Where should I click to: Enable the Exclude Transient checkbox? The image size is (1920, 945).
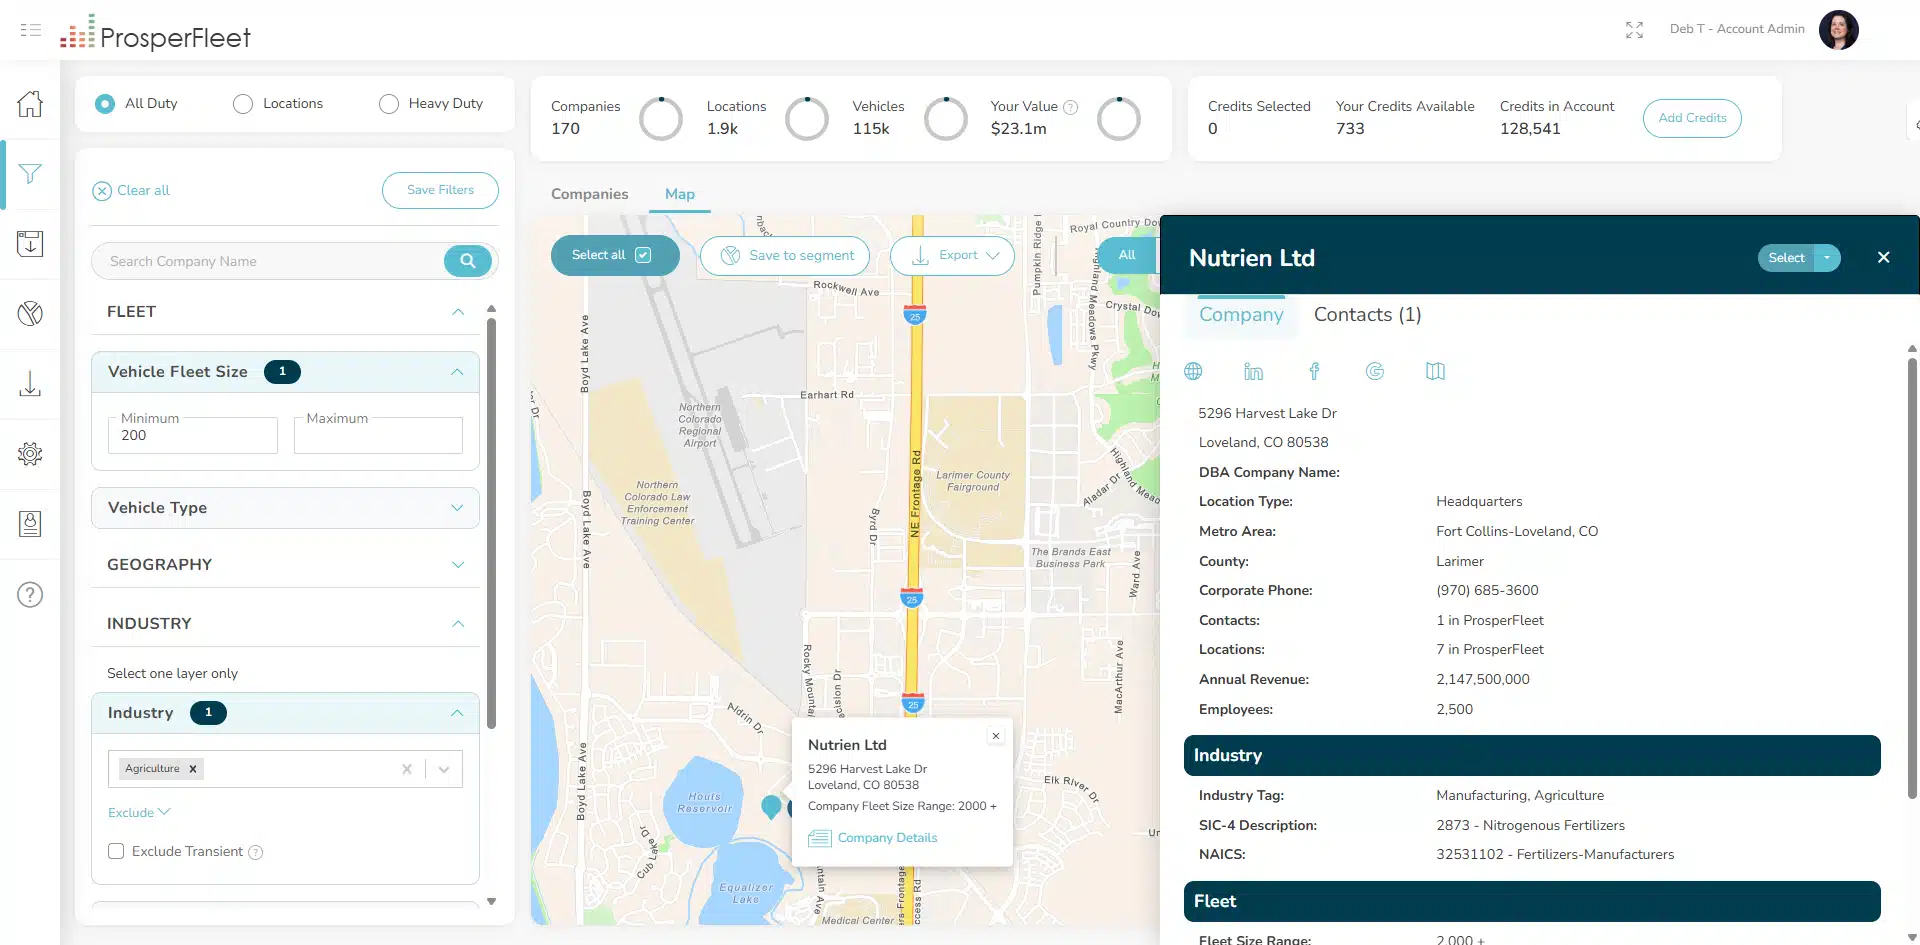[116, 851]
